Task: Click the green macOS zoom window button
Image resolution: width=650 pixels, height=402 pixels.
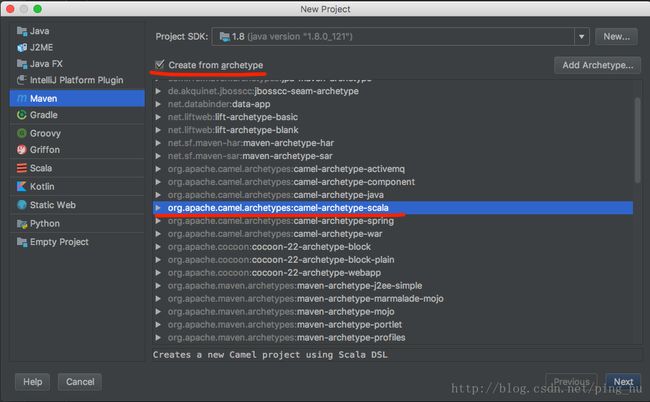Action: pyautogui.click(x=37, y=9)
